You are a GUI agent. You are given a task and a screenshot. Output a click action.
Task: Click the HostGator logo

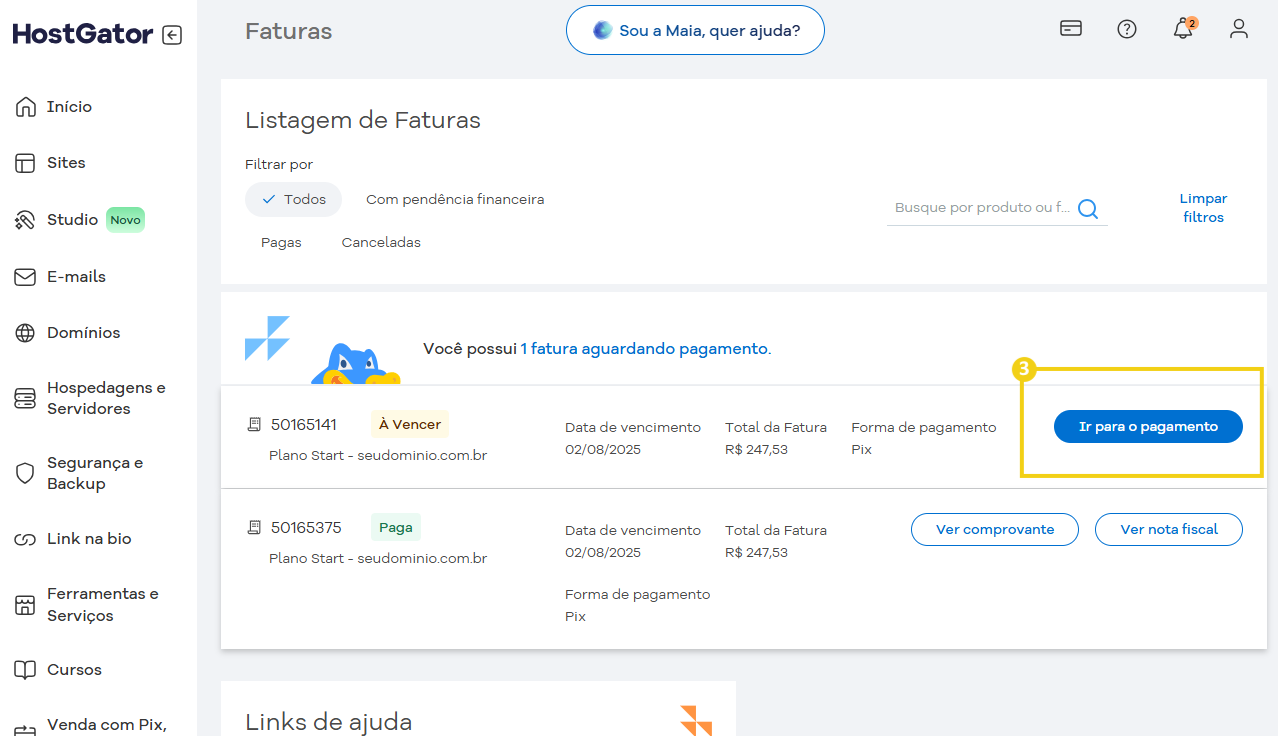83,34
